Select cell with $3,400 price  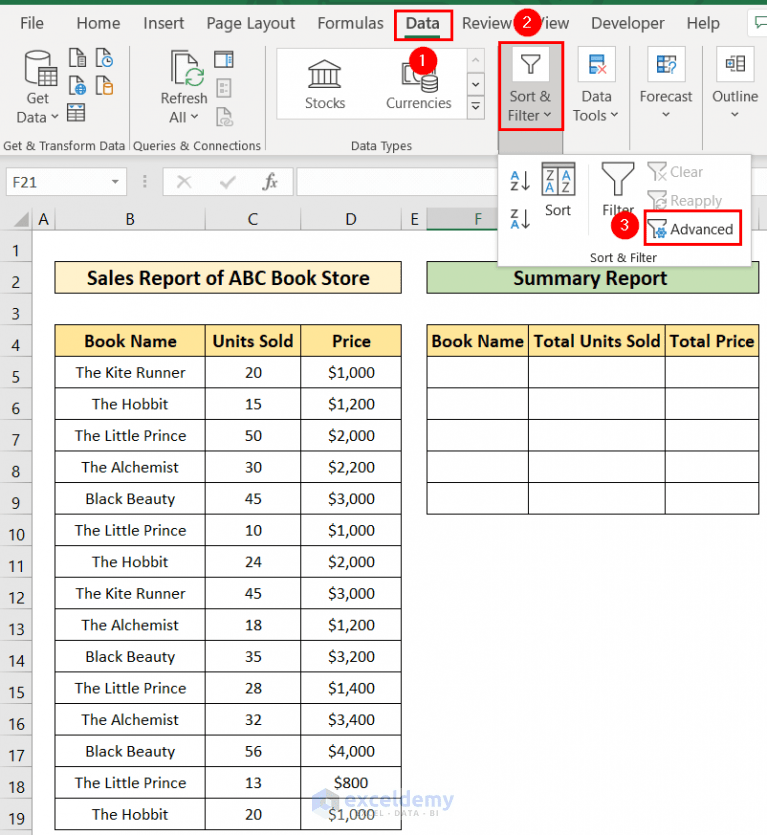351,719
